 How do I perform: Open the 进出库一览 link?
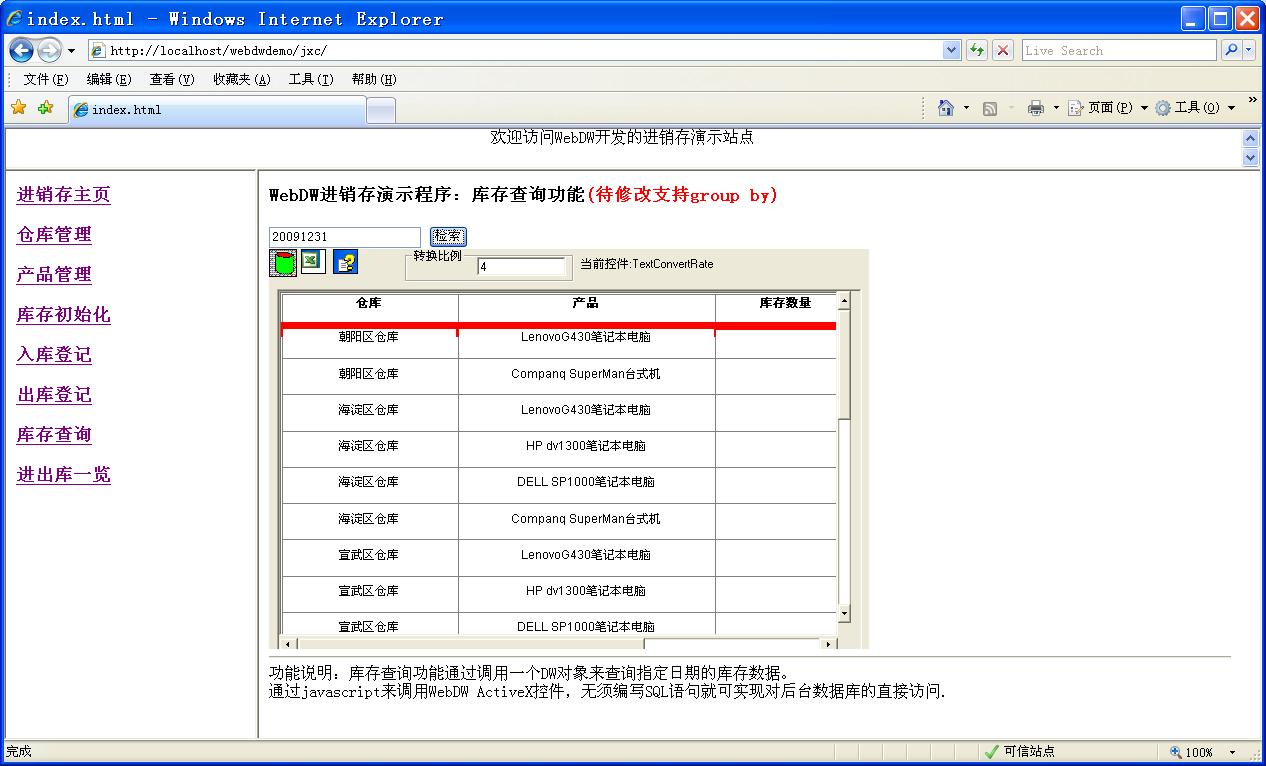pos(63,475)
